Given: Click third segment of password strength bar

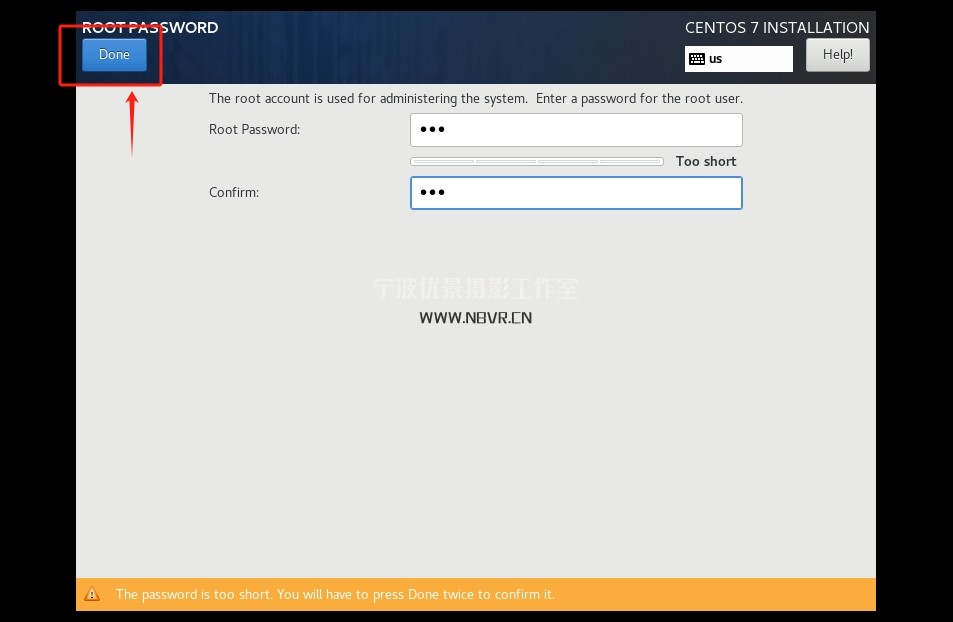Looking at the screenshot, I should [x=568, y=161].
